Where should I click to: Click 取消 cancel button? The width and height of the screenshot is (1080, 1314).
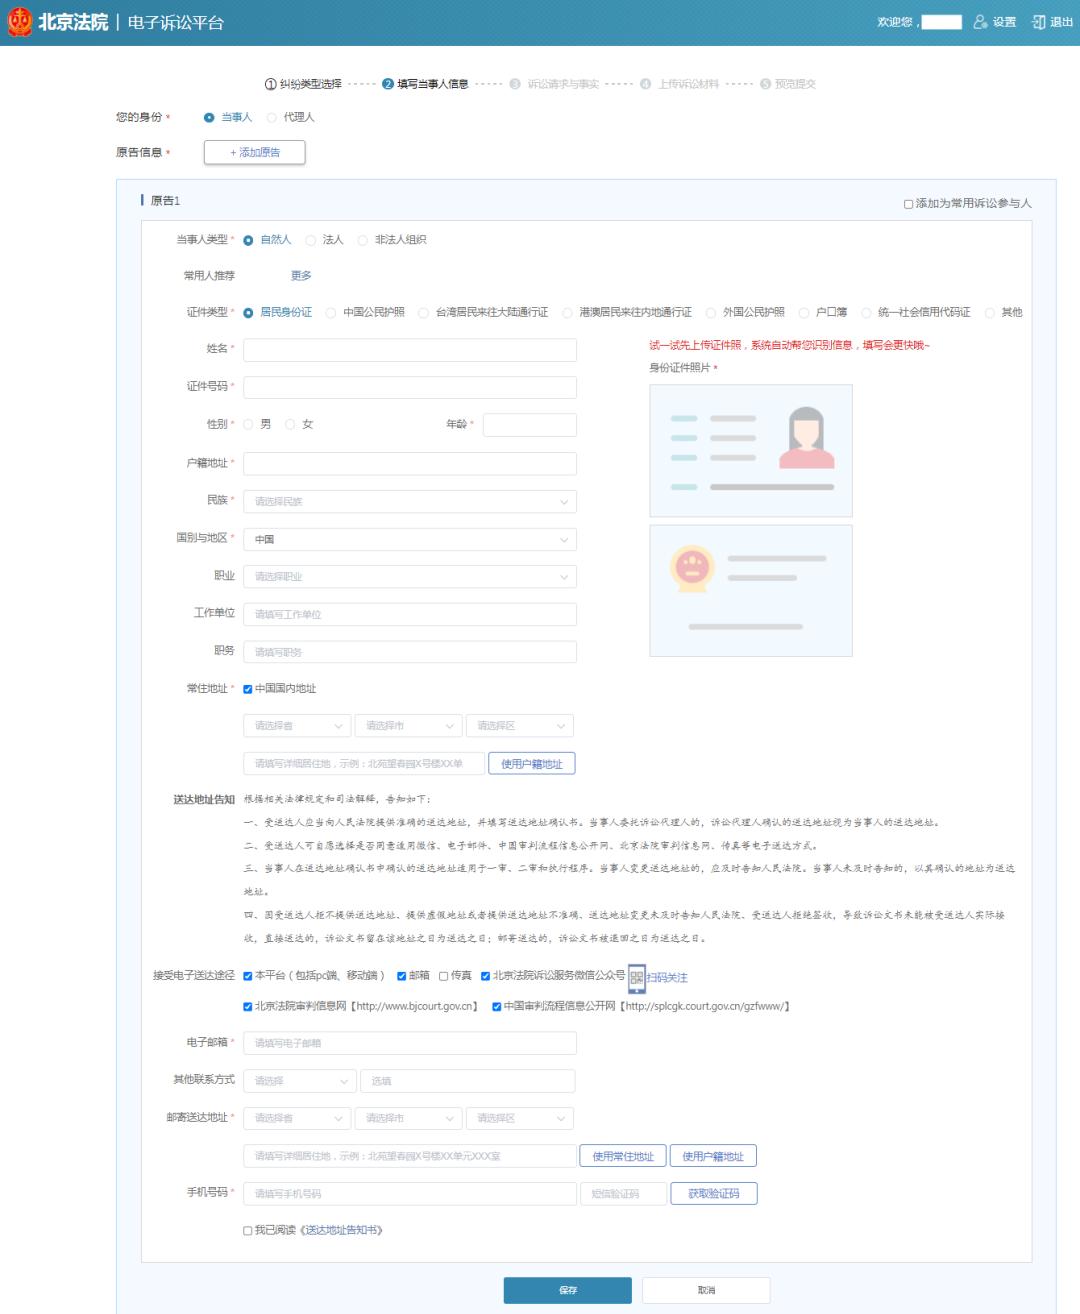[x=706, y=1290]
